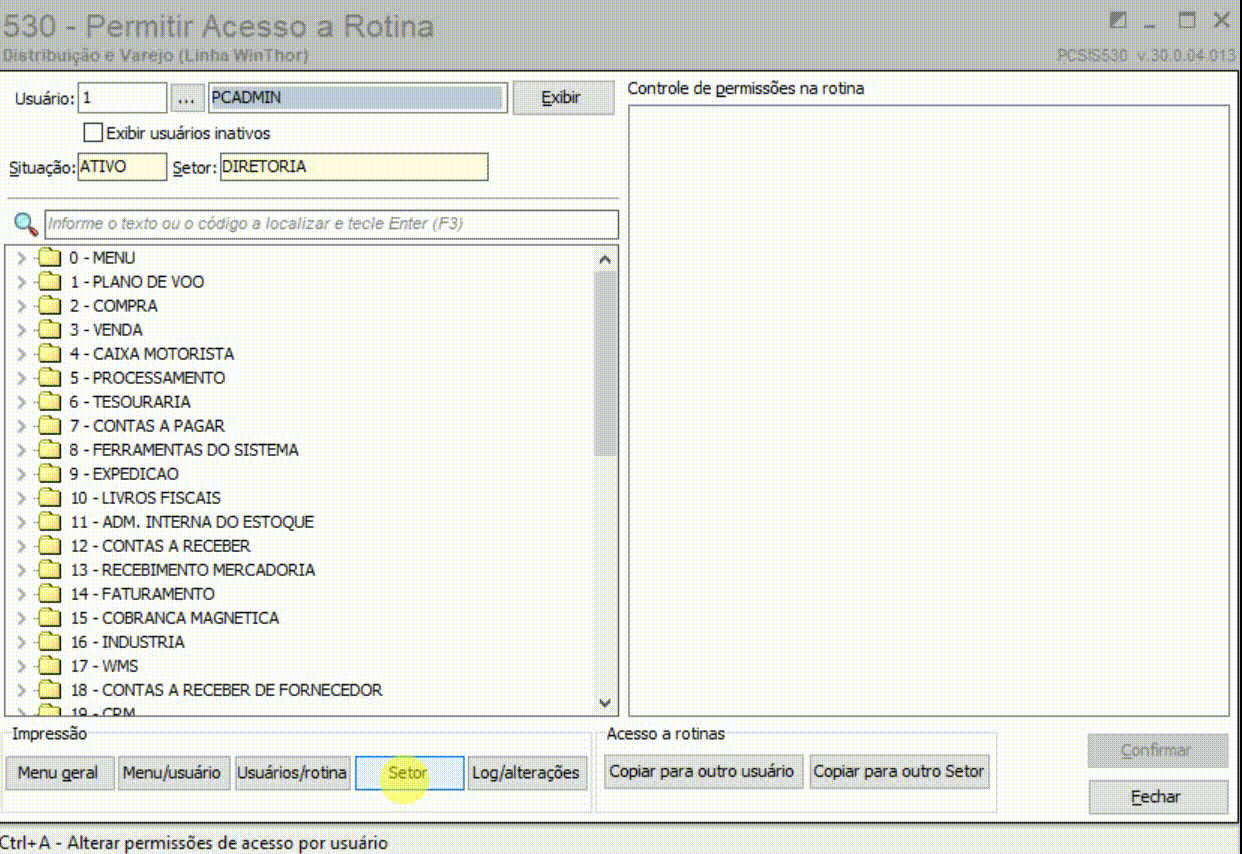Expand the 1 - PLANO DE VOO node

(22, 282)
